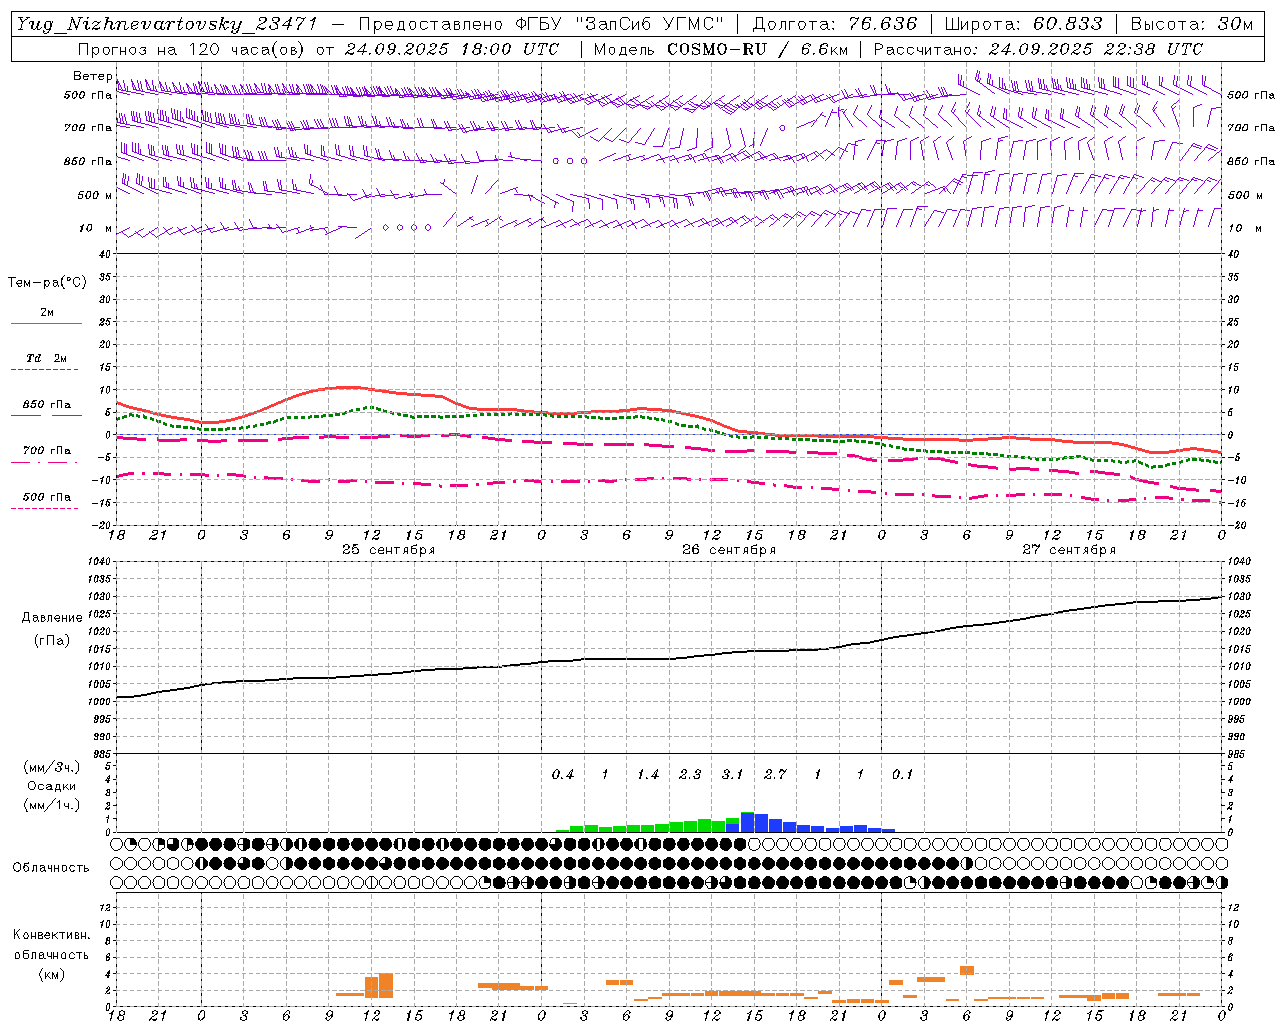Click the 26 сентября date label
Viewport: 1280px width, 1024px height.
729,550
